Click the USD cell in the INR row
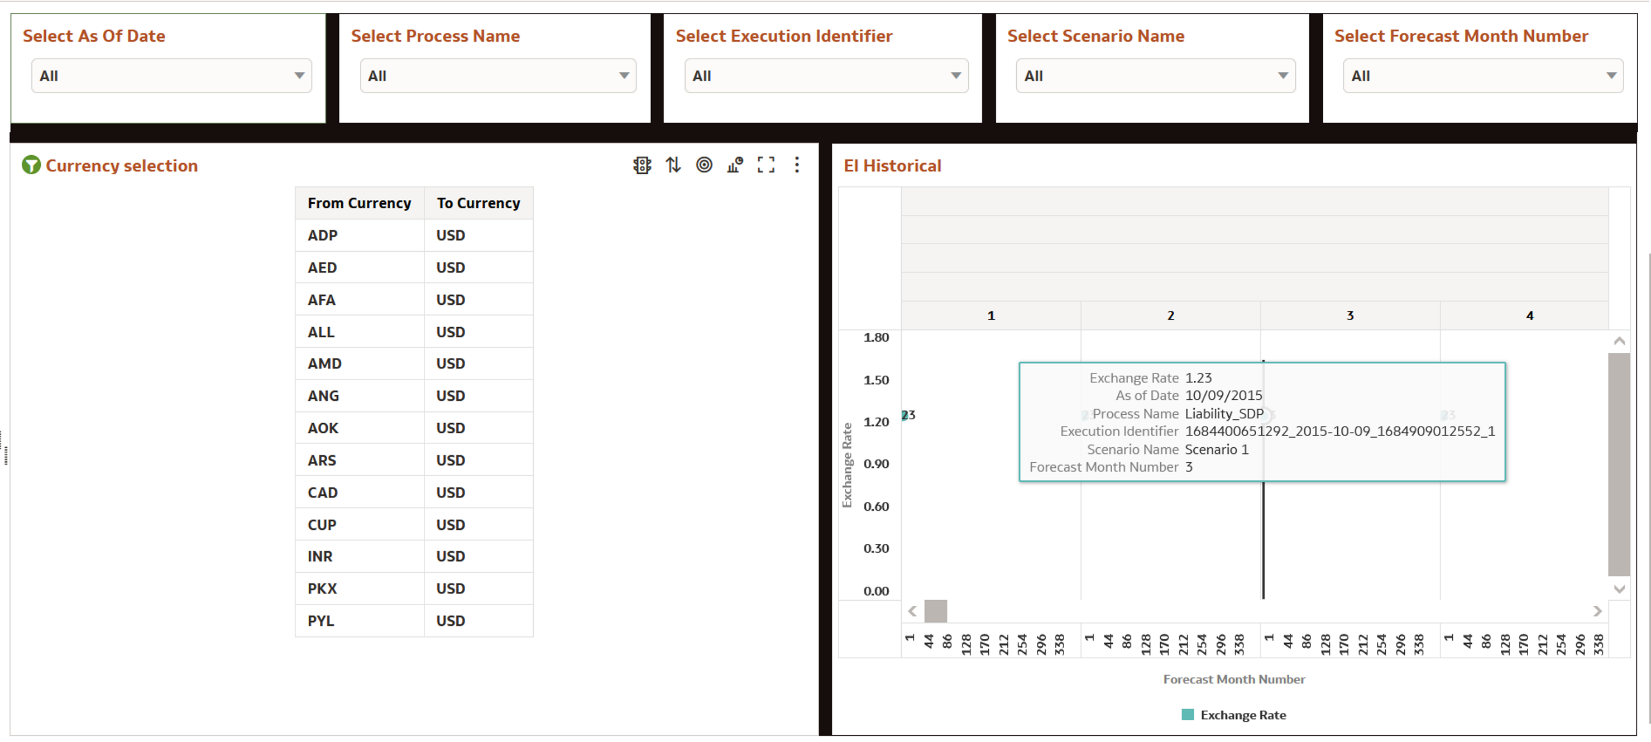This screenshot has height=742, width=1651. tap(479, 556)
